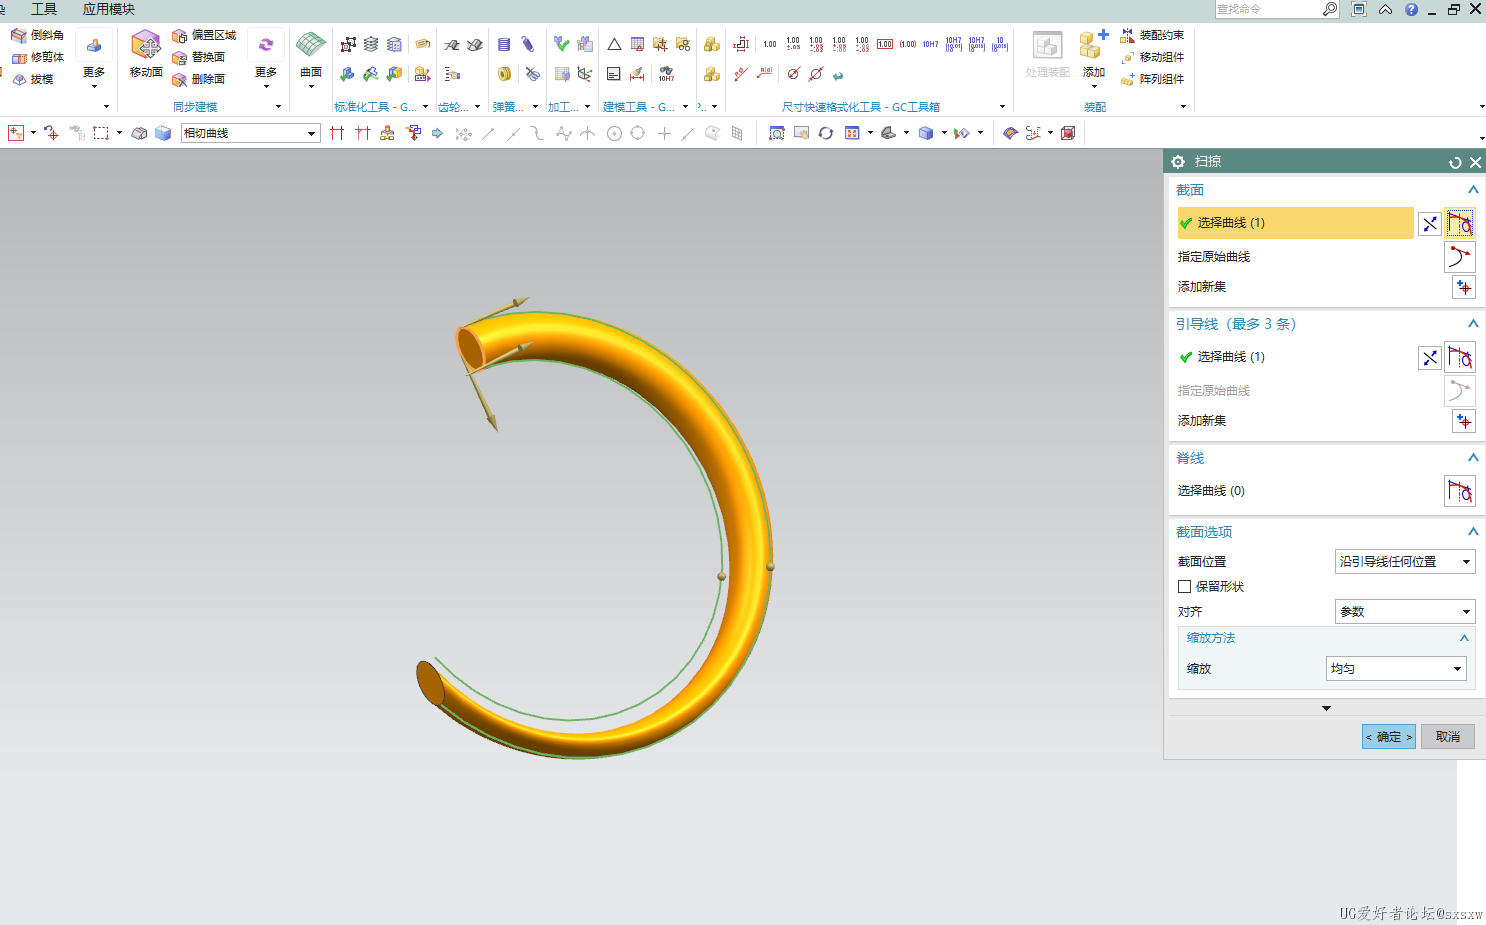
Task: Select the 偏置区域 offset region tool
Action: coord(204,35)
